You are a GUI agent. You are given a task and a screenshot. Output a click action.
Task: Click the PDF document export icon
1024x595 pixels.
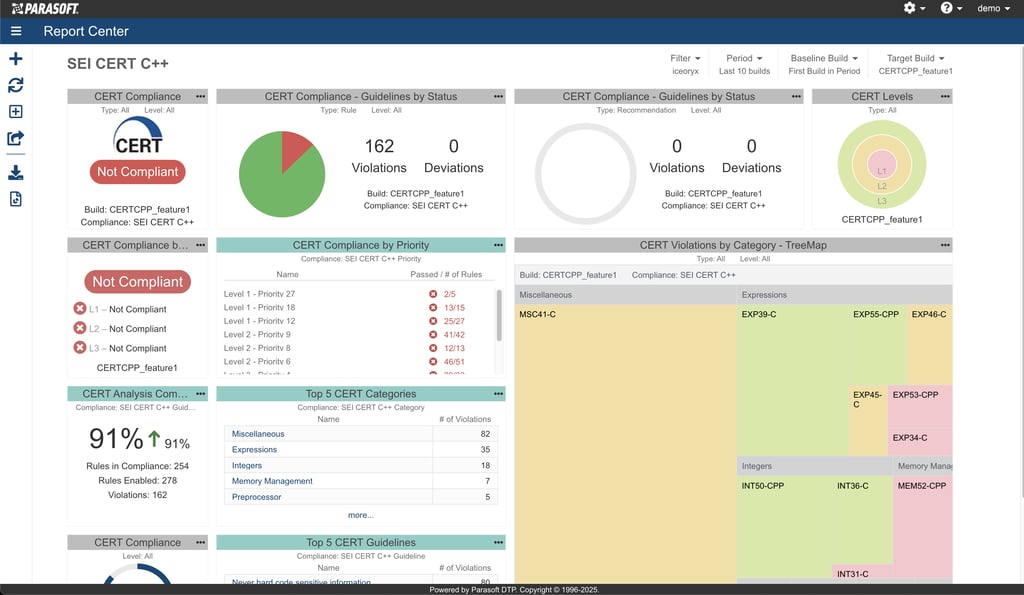(16, 199)
